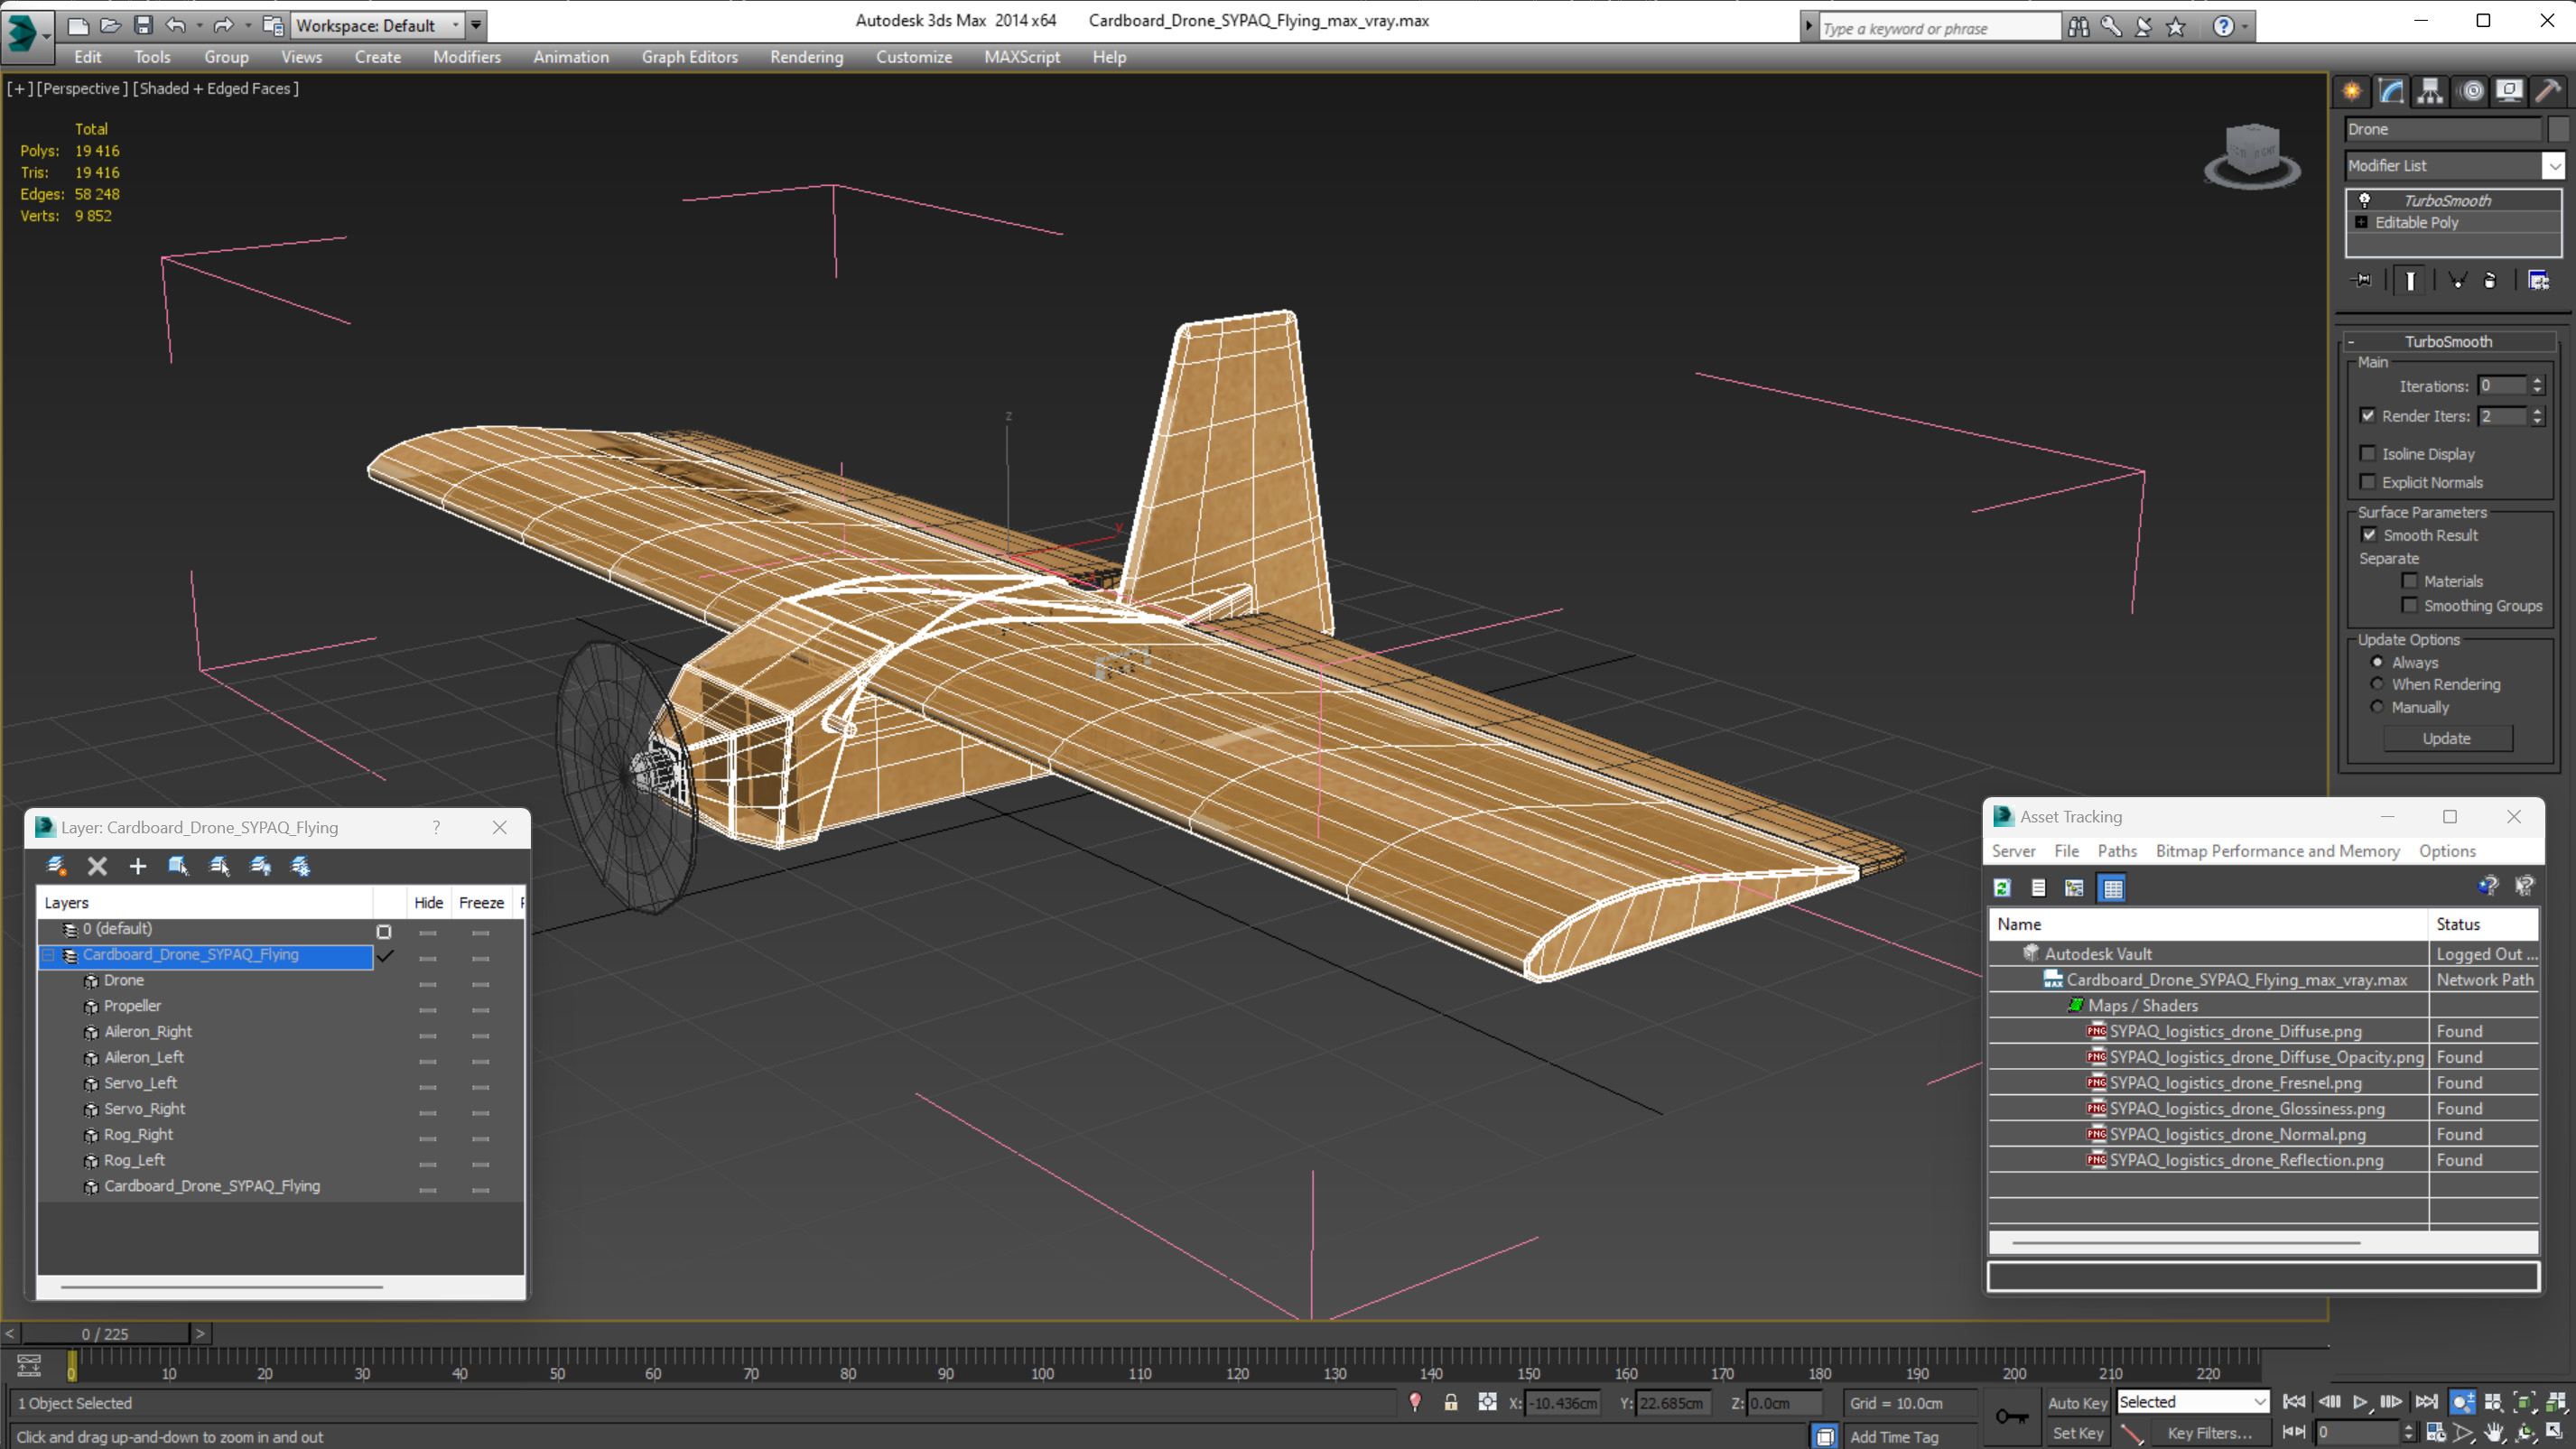Click the Selection Lock toggle icon
The height and width of the screenshot is (1449, 2576).
pos(1450,1402)
